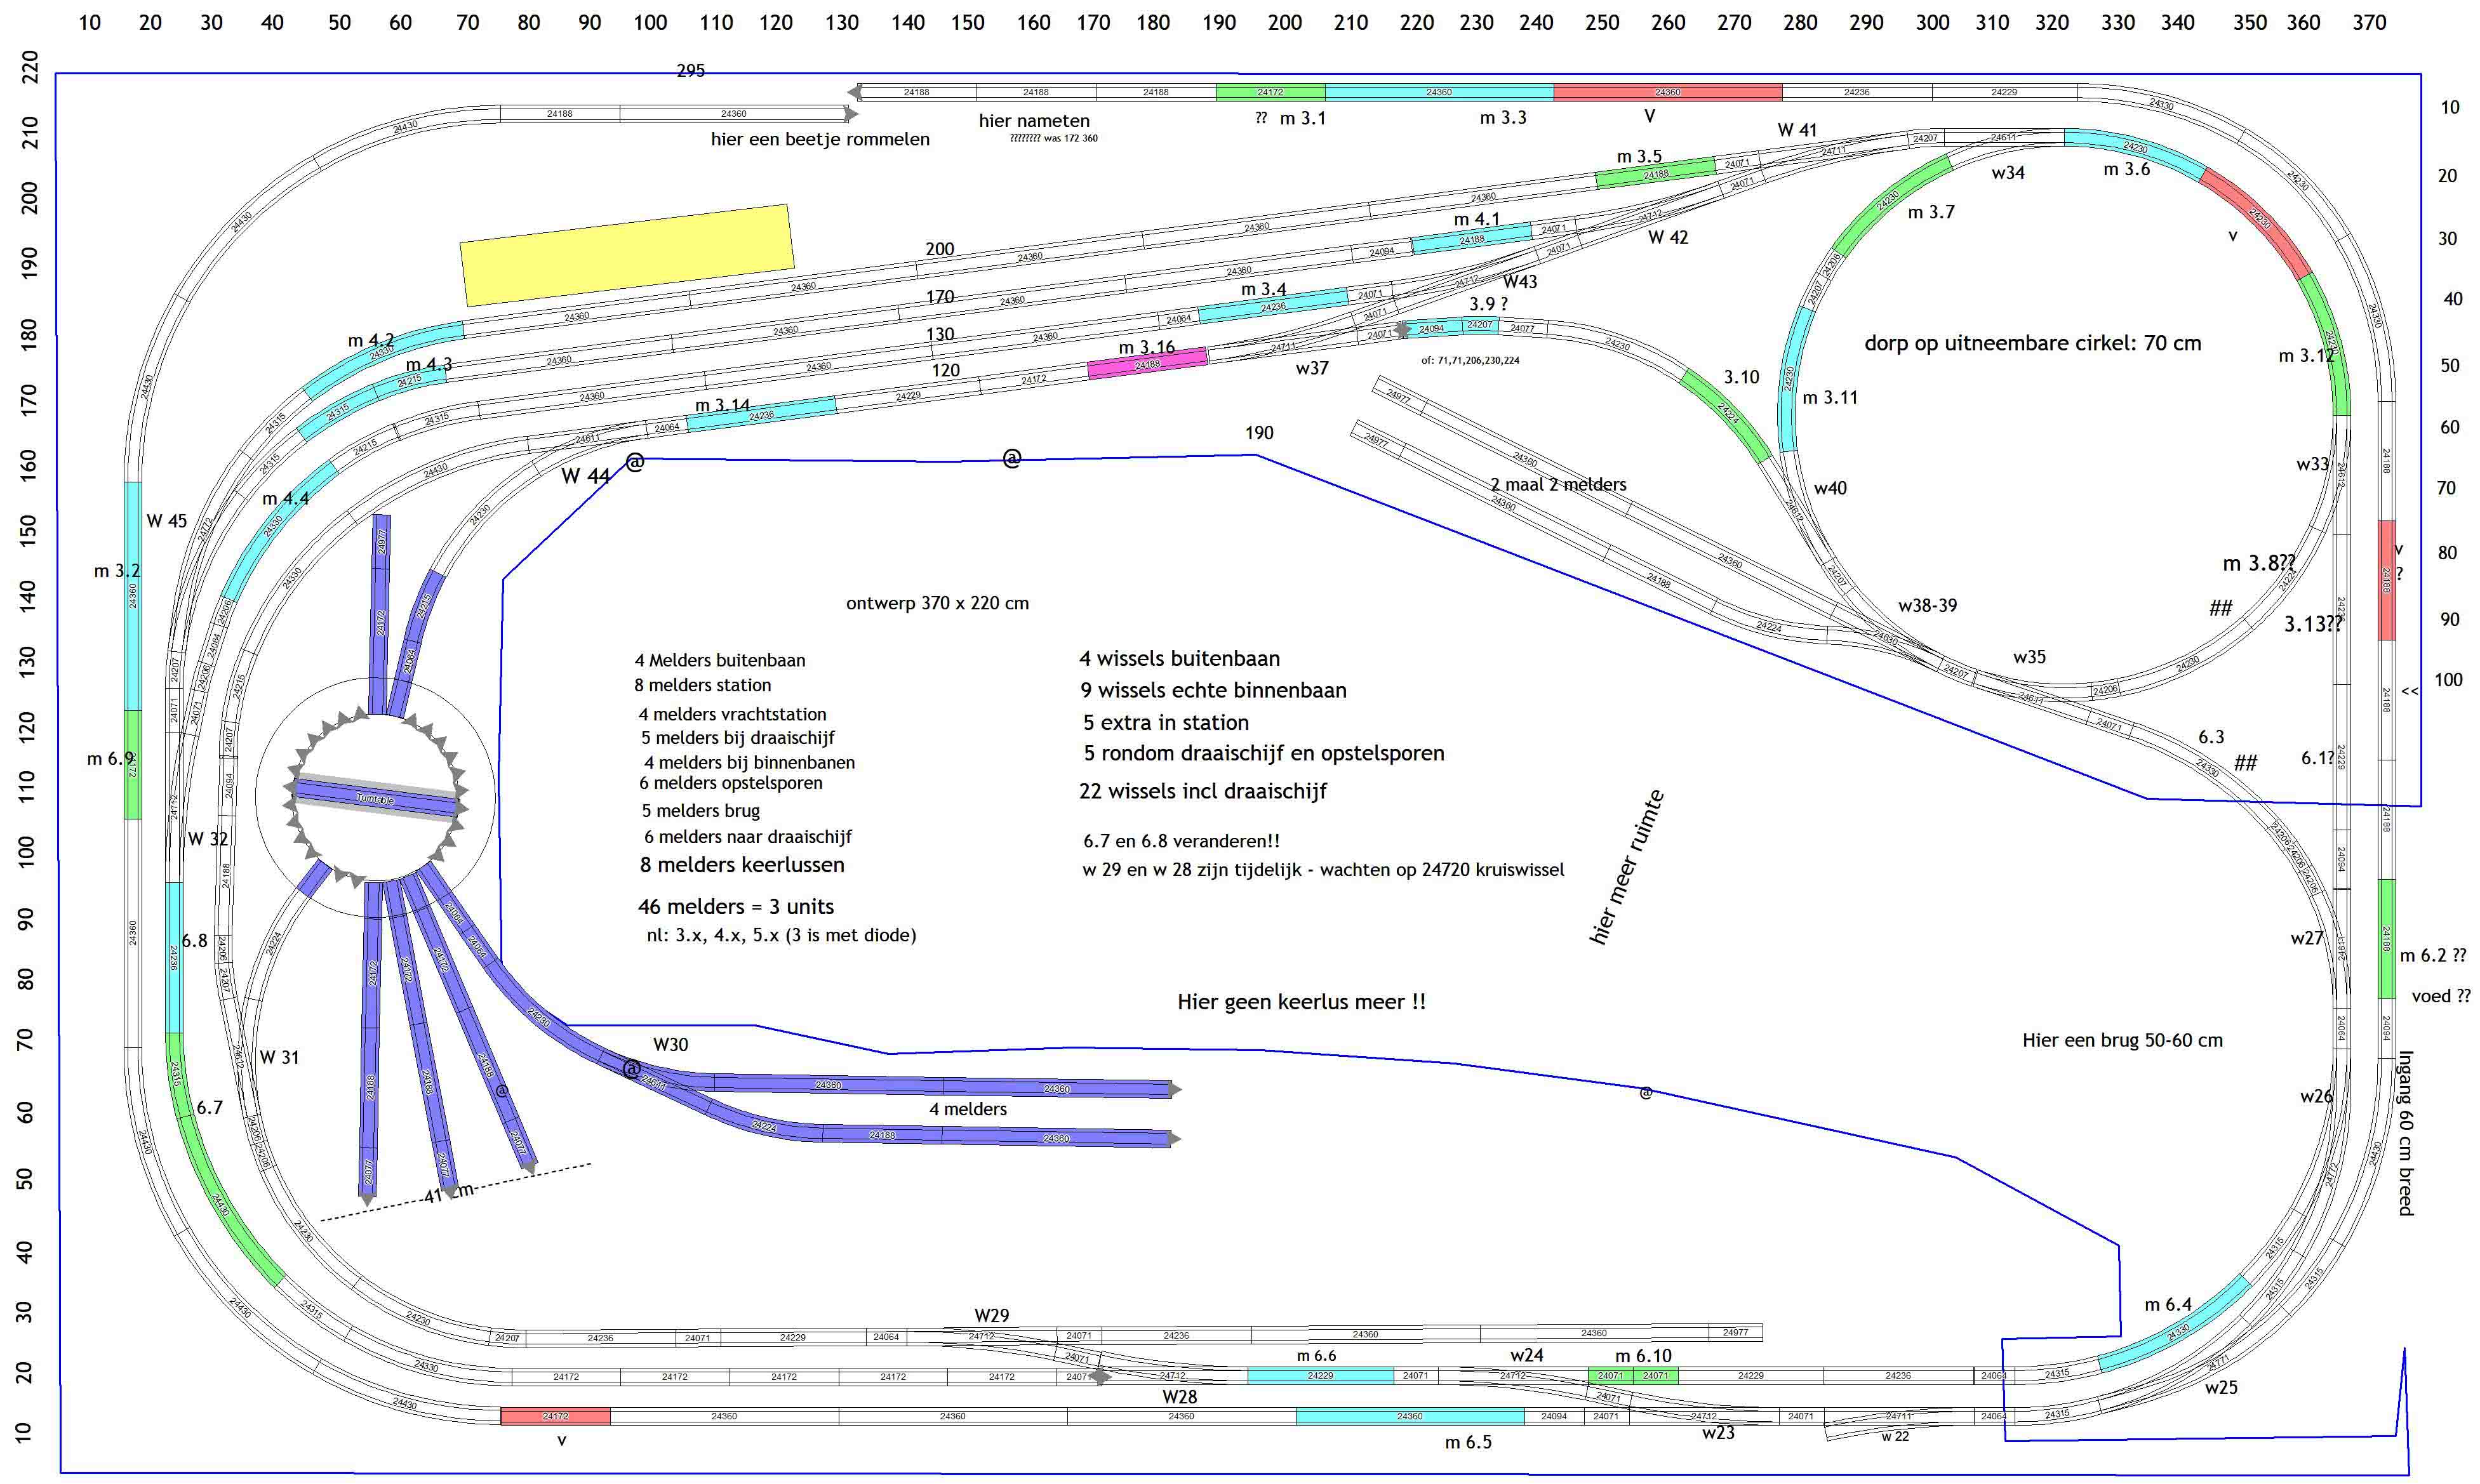This screenshot has width=2480, height=1484.
Task: Select the 'm 3.11' label
Action: click(x=1830, y=397)
